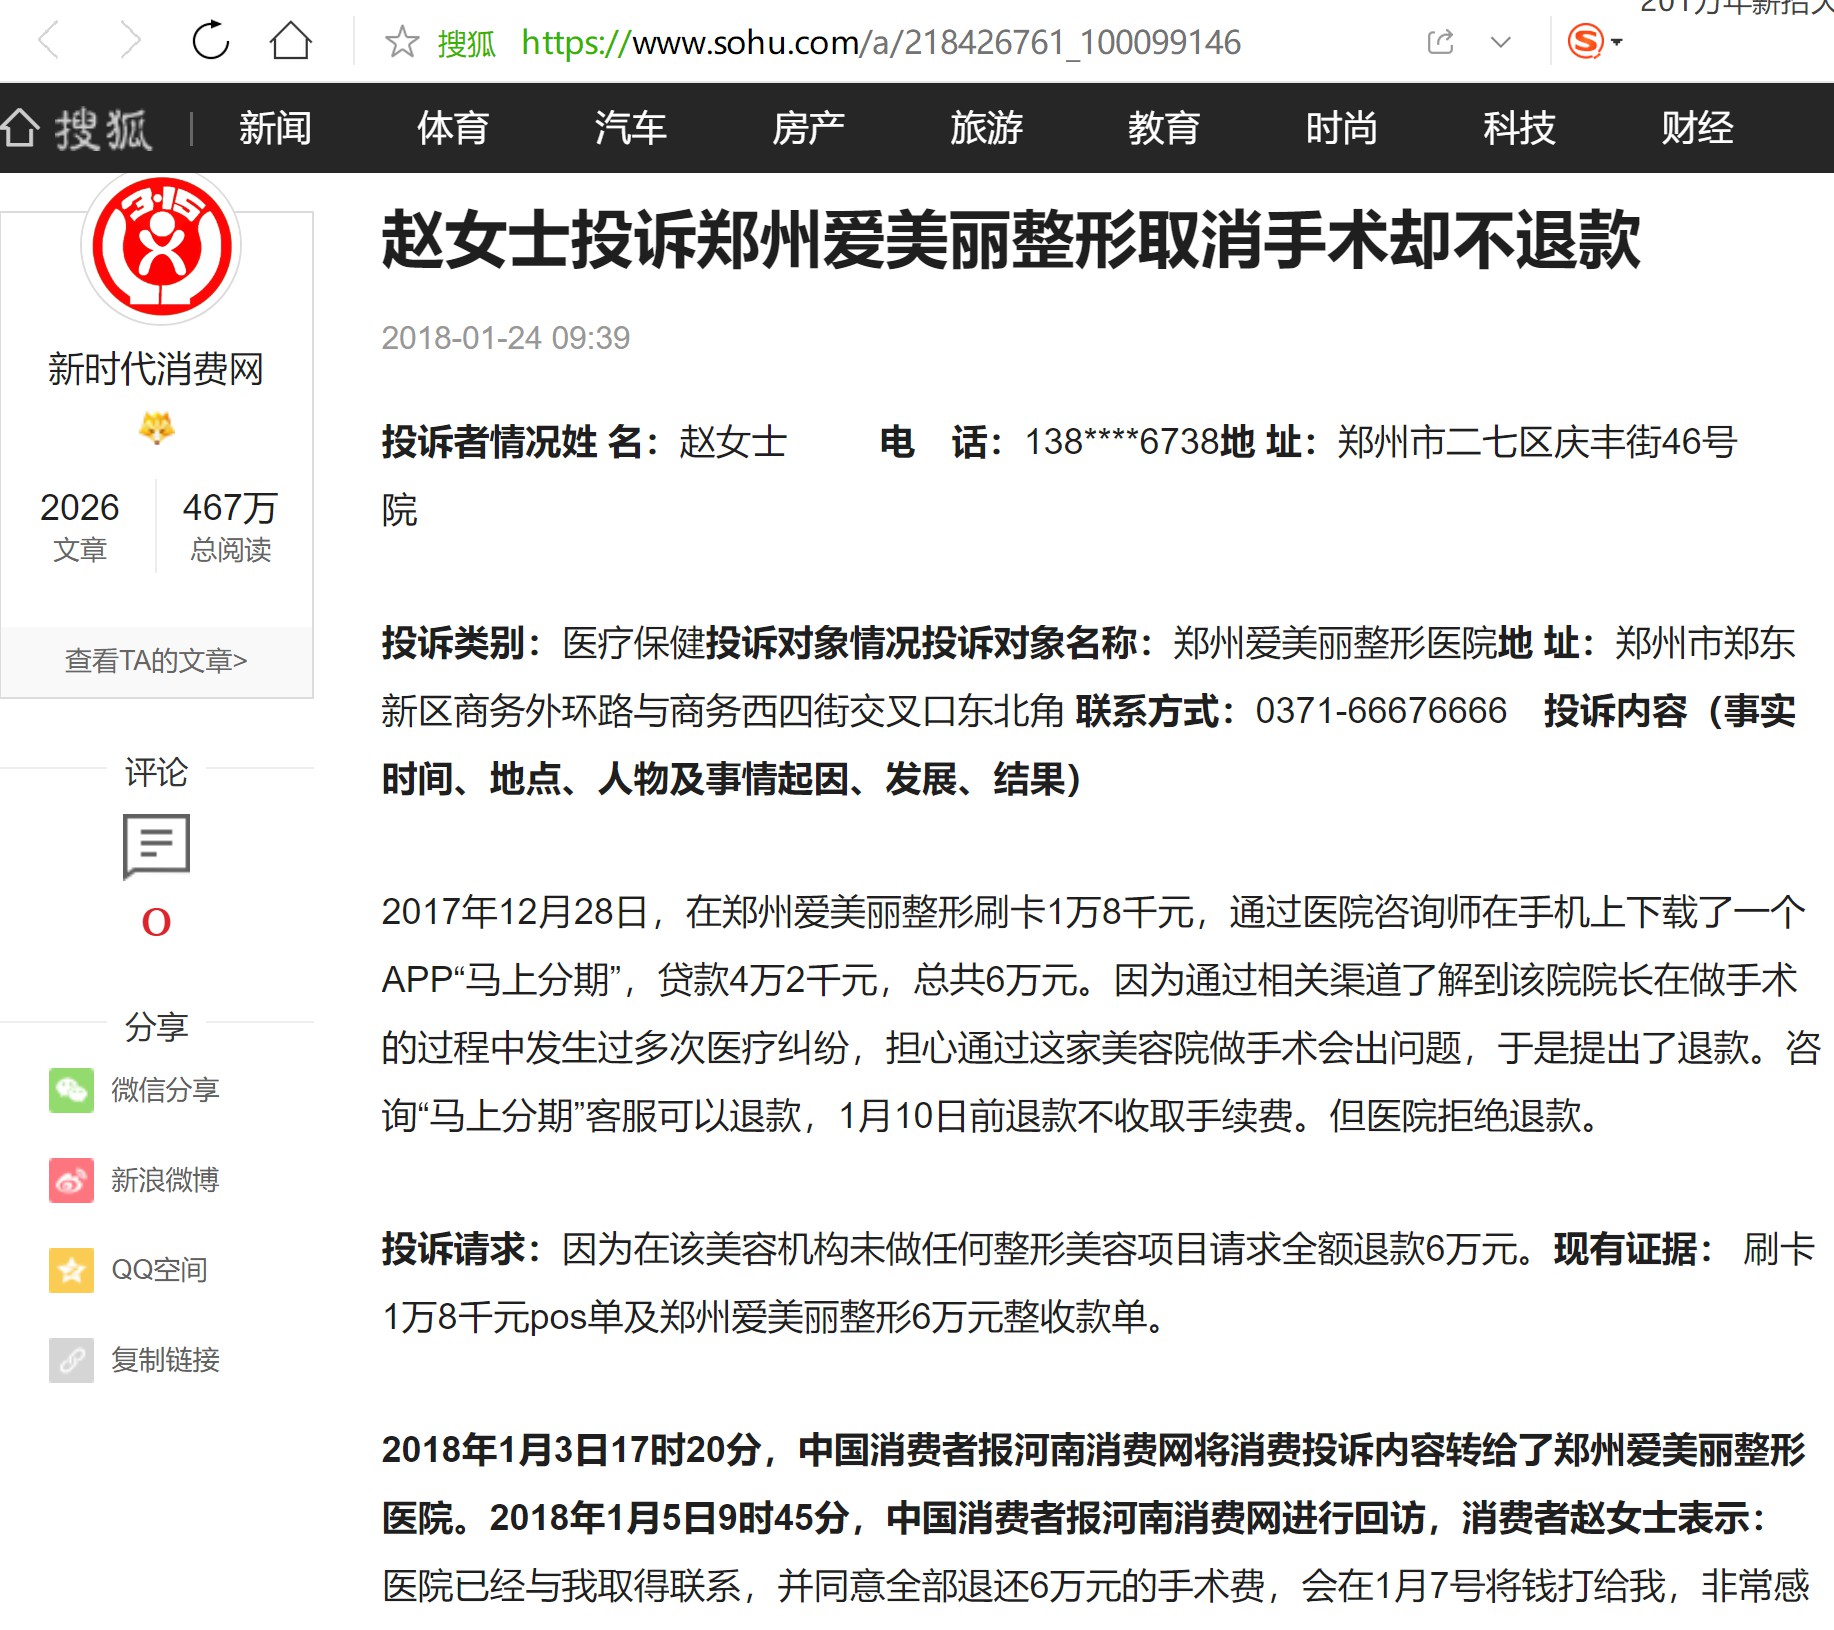
Task: Click the browser back arrow
Action: (48, 42)
